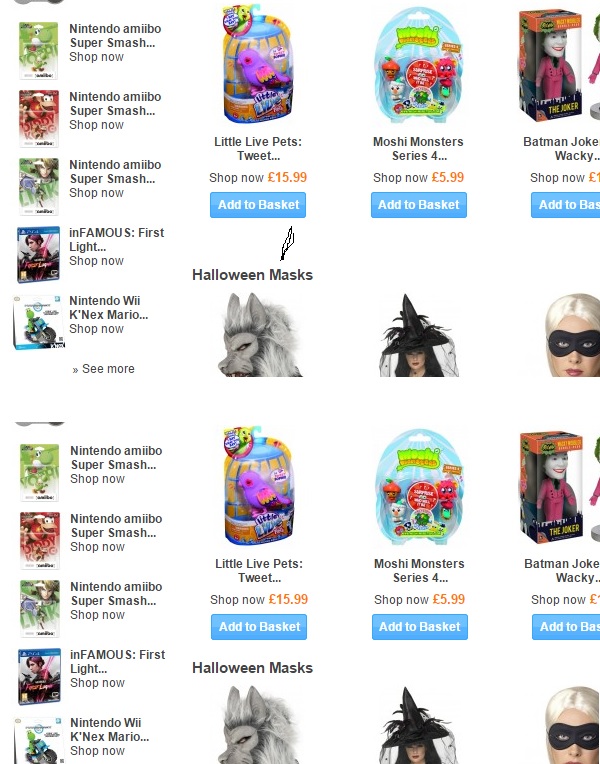600x764 pixels.
Task: Follow the See more link
Action: coord(103,369)
